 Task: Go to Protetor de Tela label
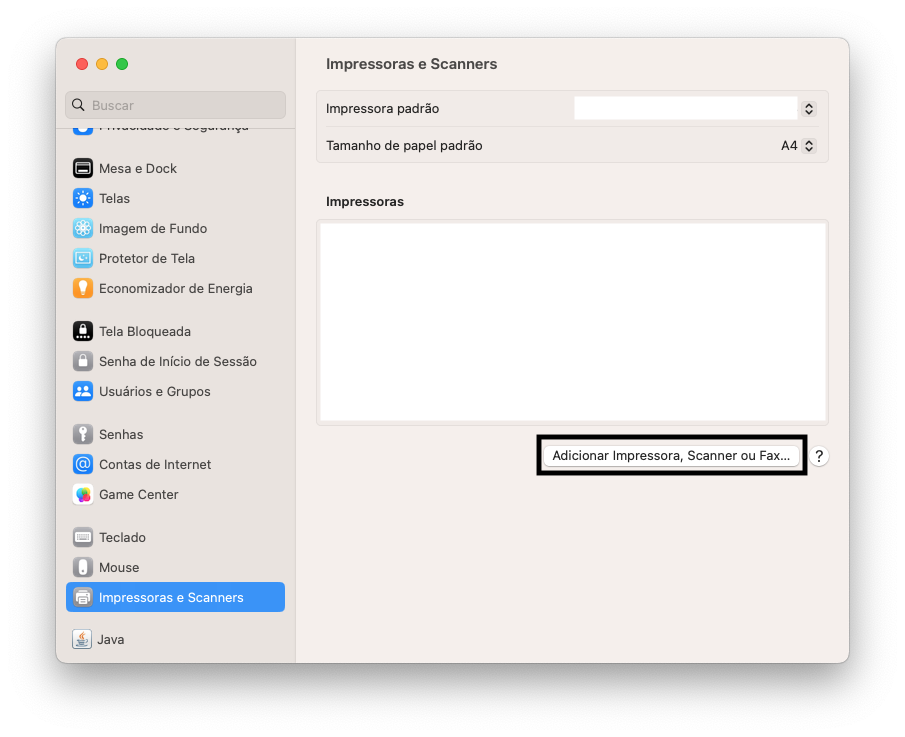click(147, 259)
